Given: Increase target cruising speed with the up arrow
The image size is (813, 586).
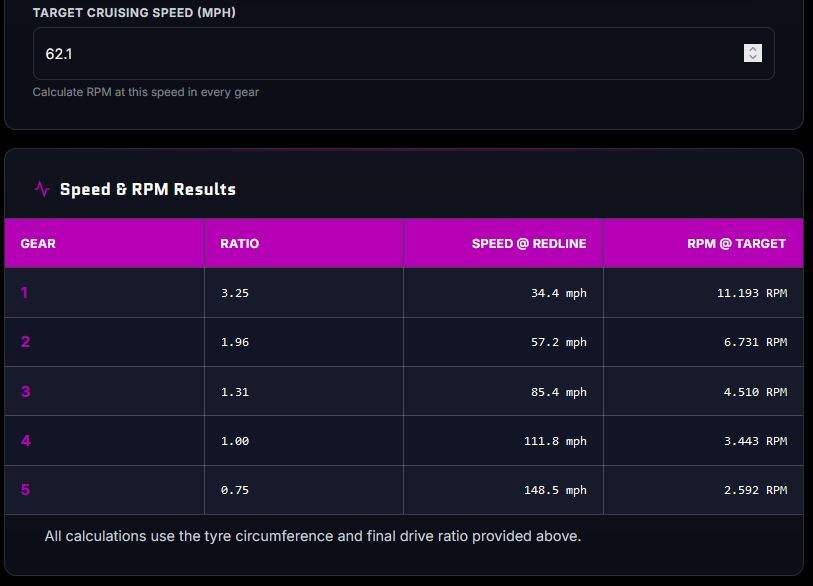Looking at the screenshot, I should [753, 49].
